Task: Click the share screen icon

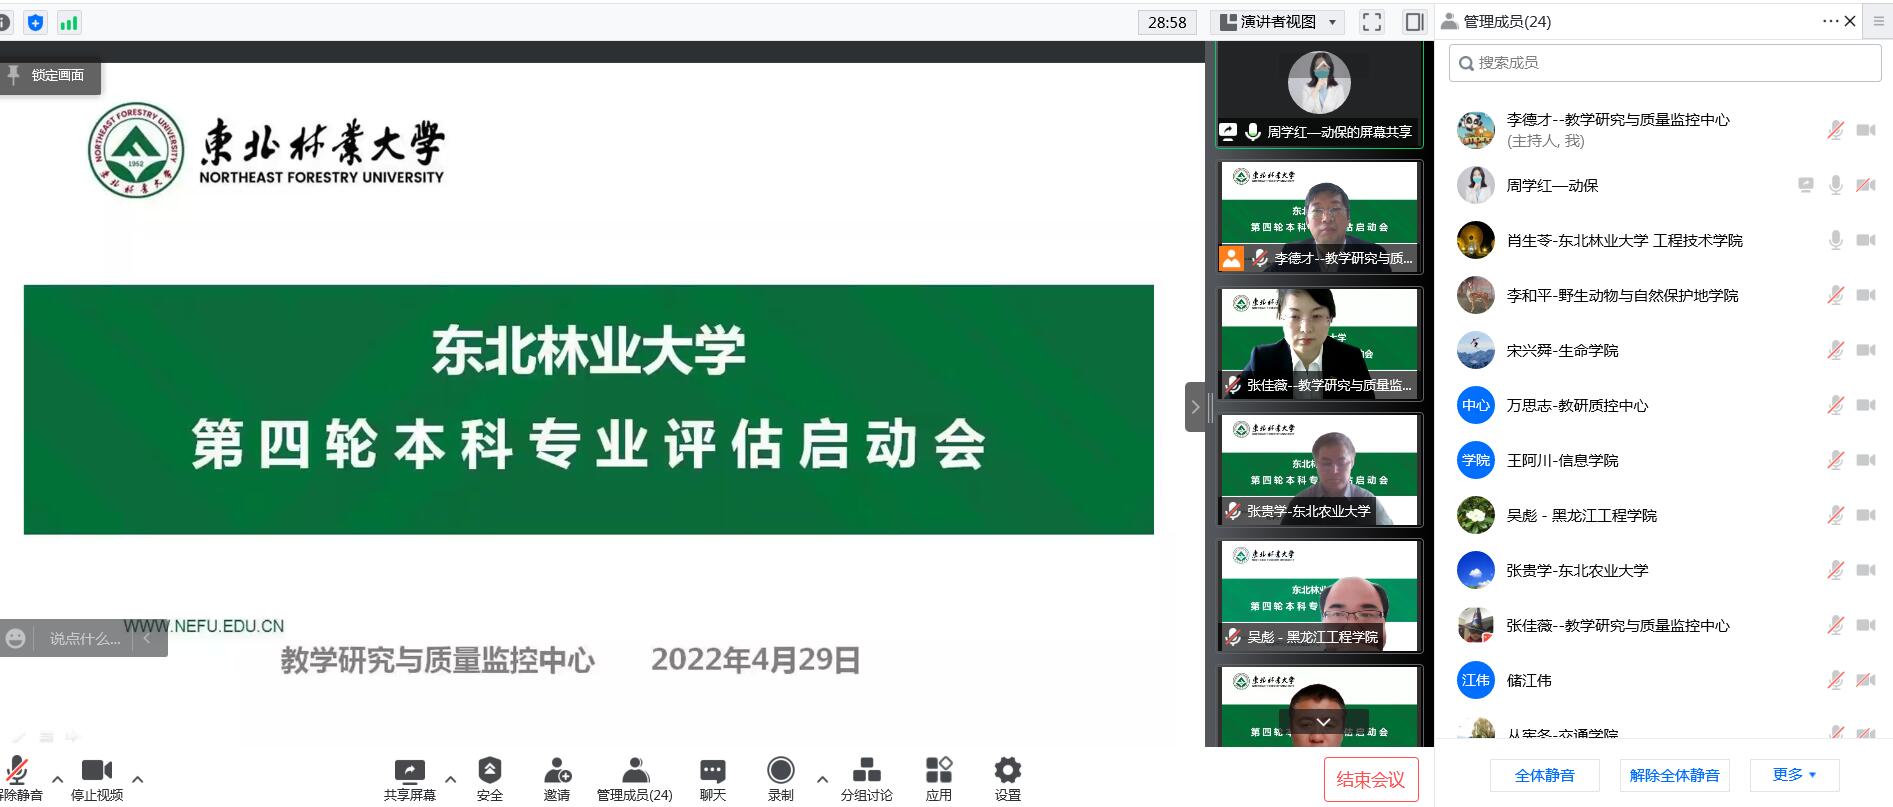Action: coord(409,771)
